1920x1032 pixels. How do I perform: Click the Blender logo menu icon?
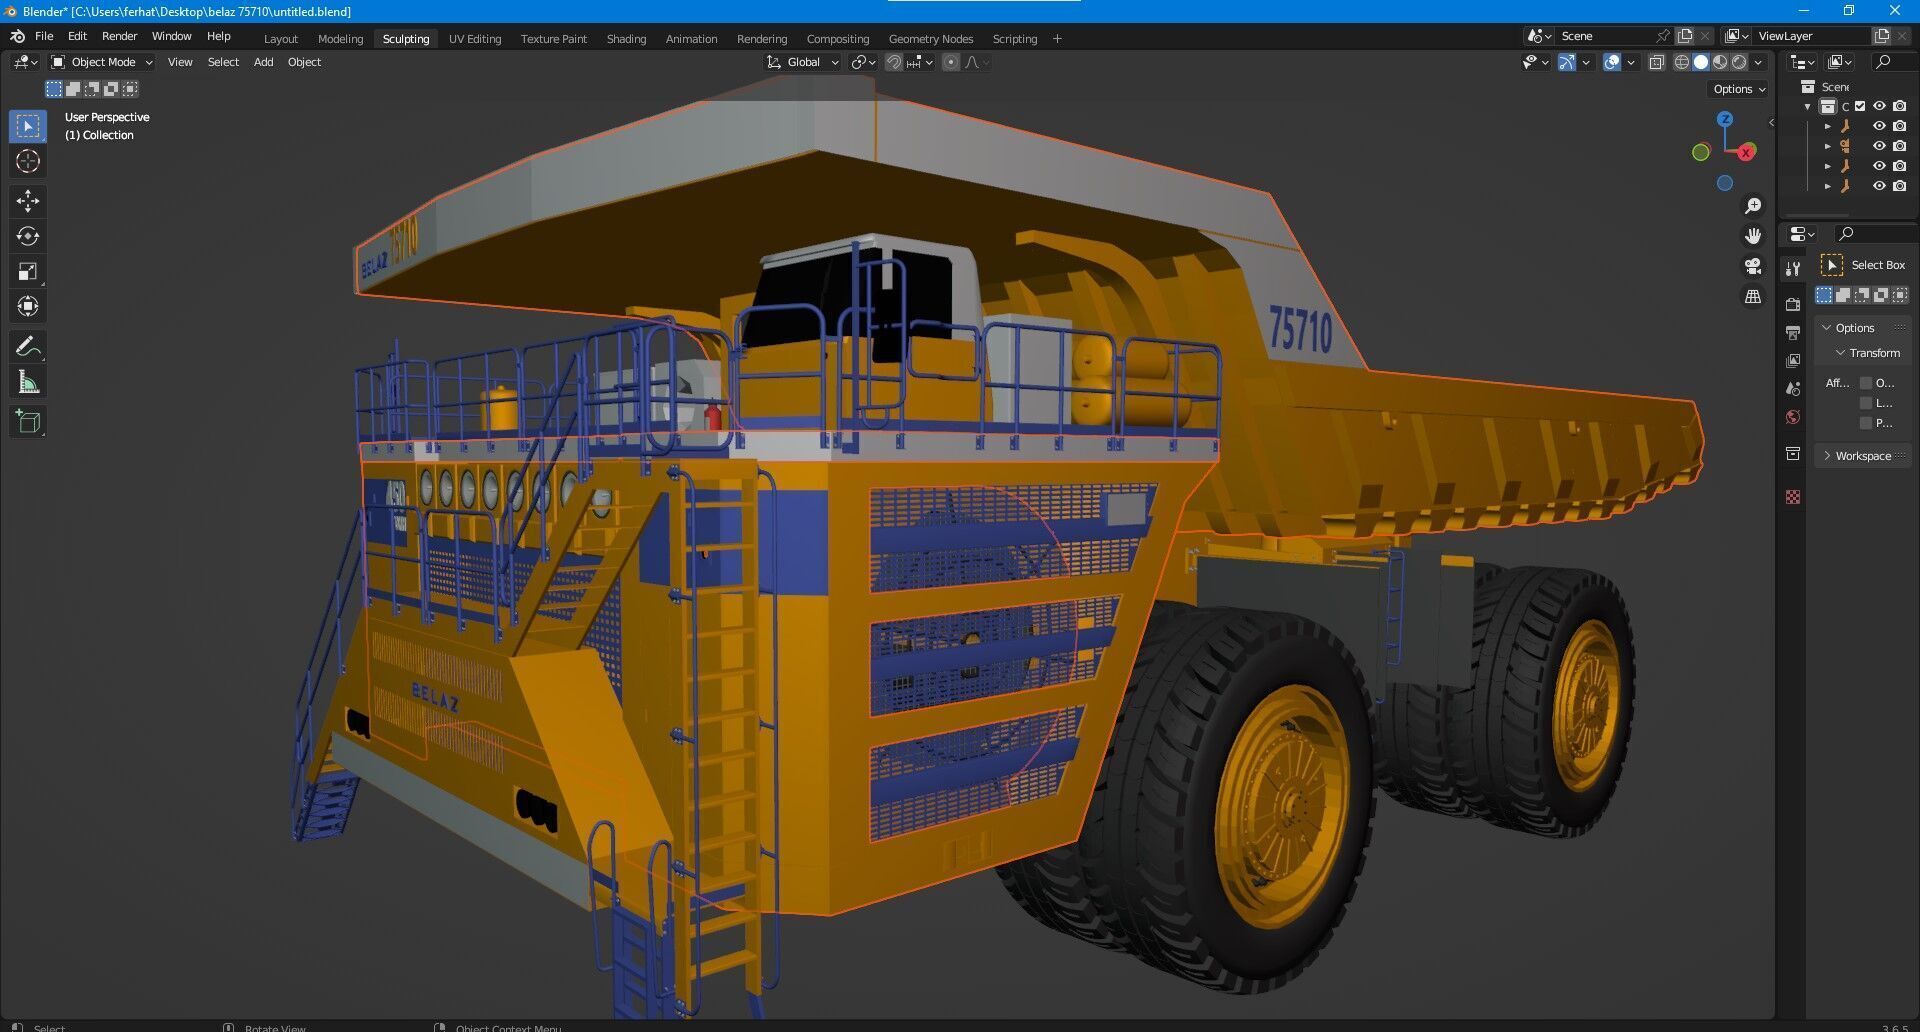click(17, 36)
